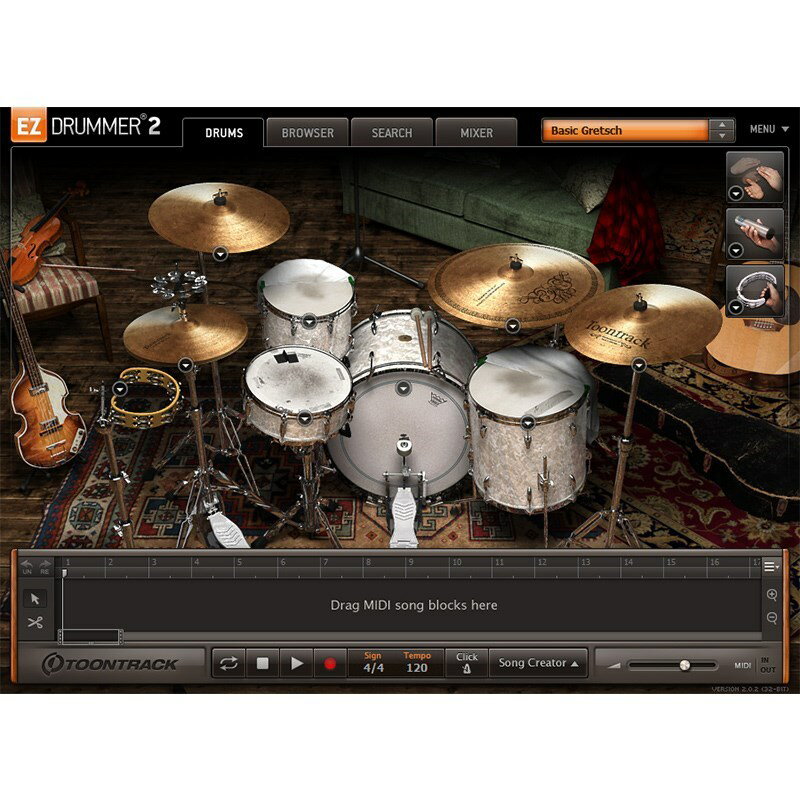The width and height of the screenshot is (800, 800).
Task: Open shaker instrument dropdown arrow
Action: point(736,250)
